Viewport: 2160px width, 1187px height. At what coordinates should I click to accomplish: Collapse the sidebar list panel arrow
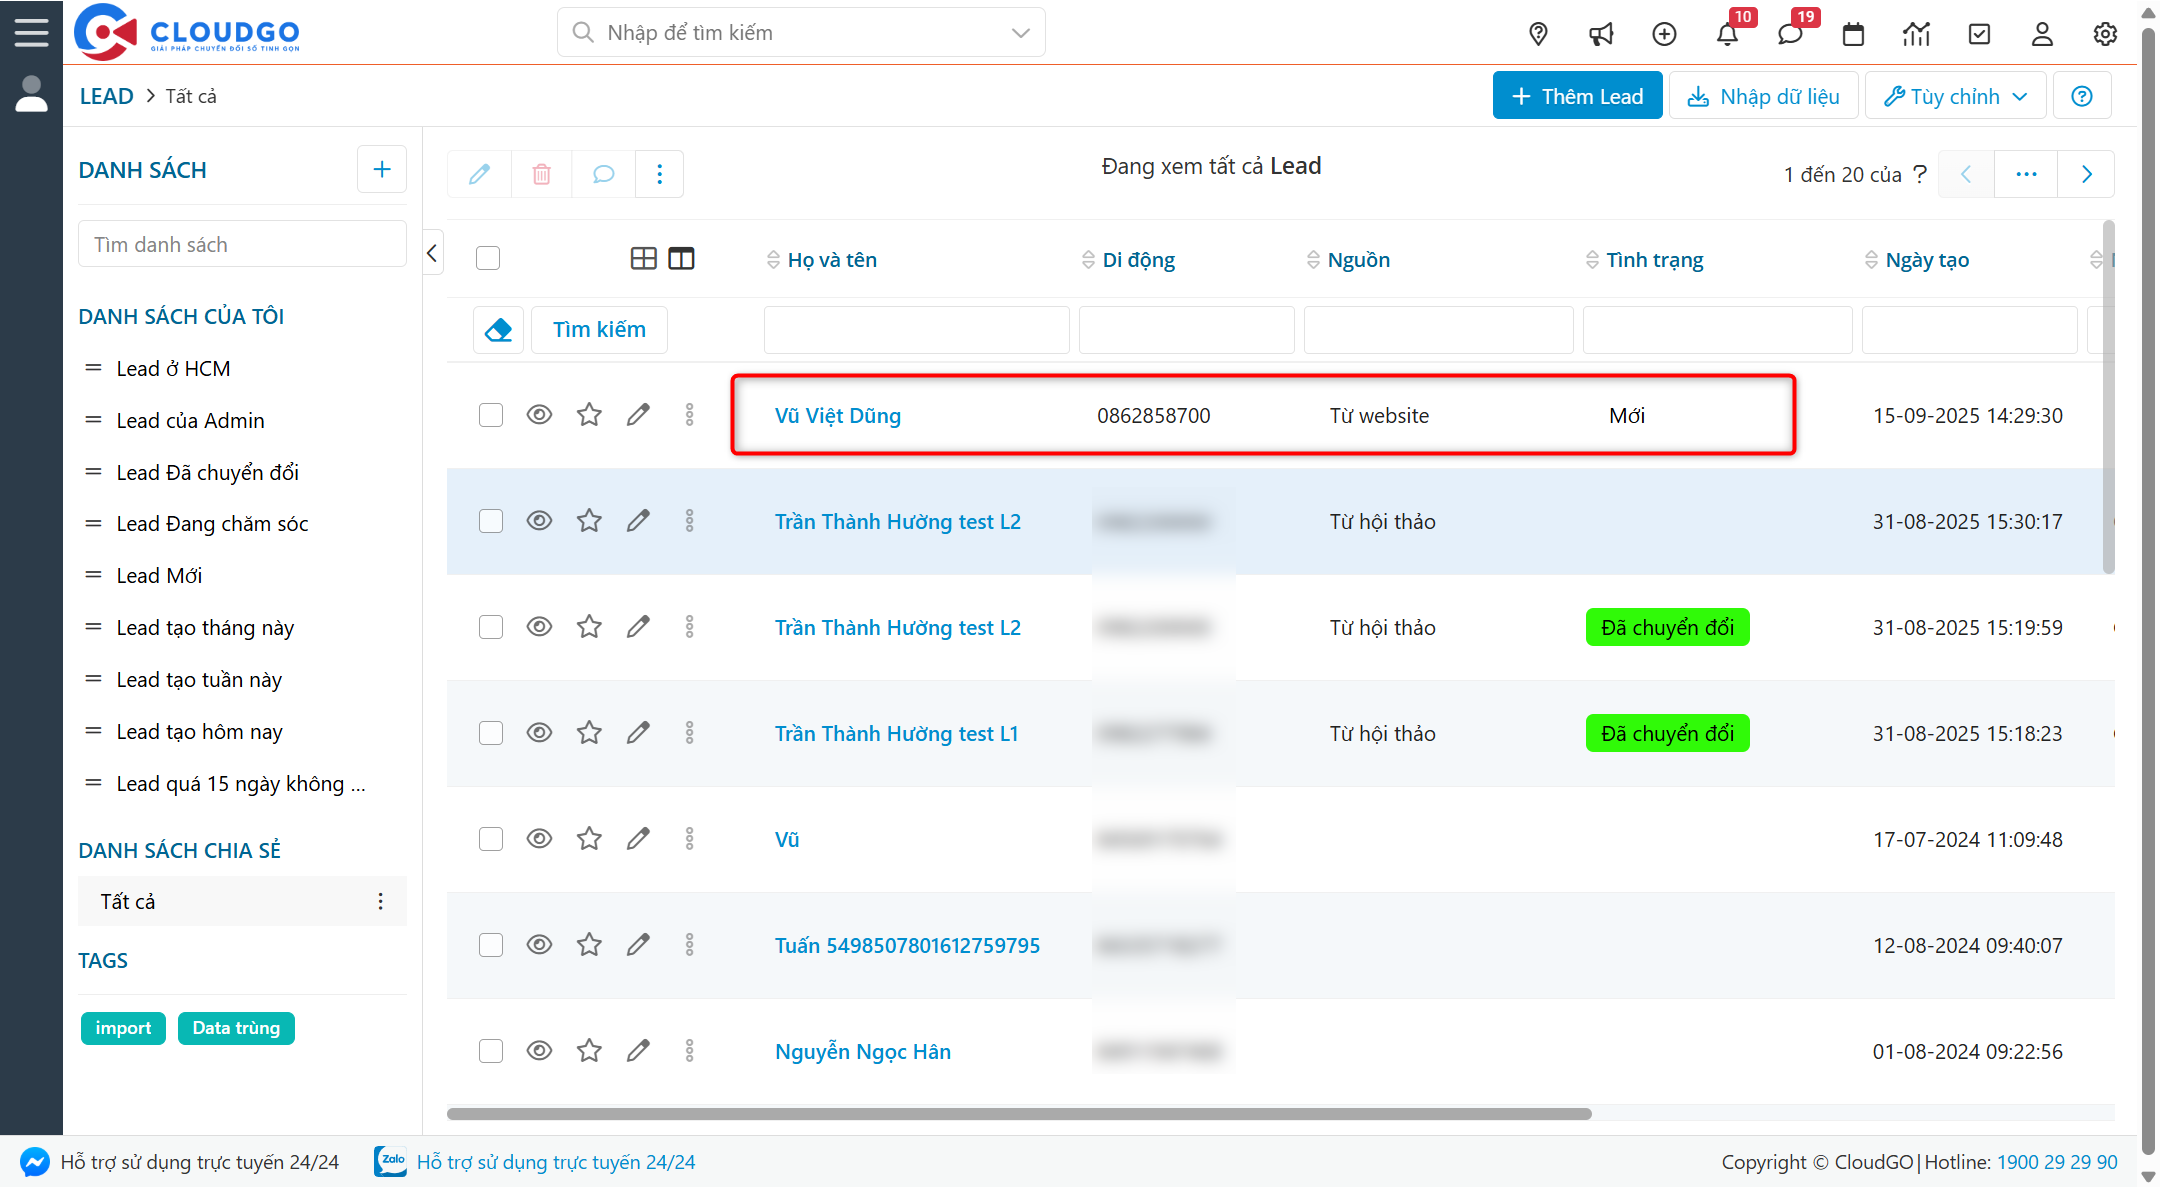pyautogui.click(x=432, y=253)
